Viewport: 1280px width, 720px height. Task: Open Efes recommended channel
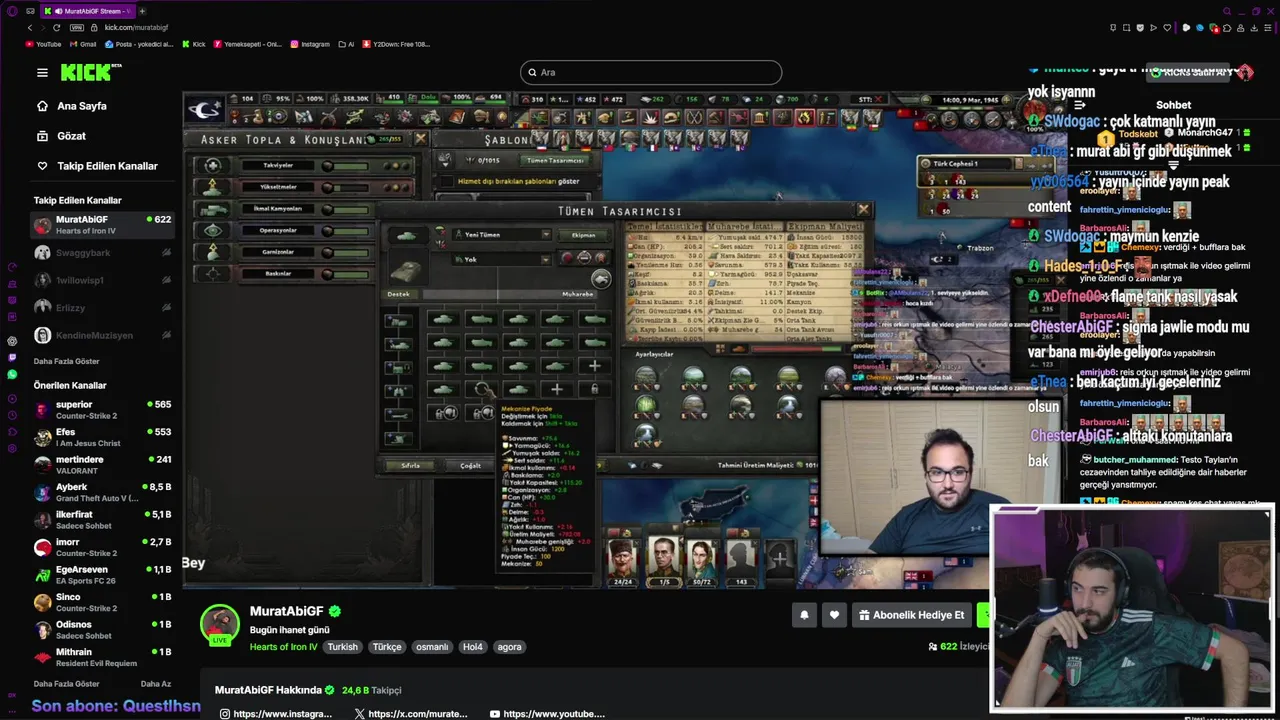click(x=102, y=437)
